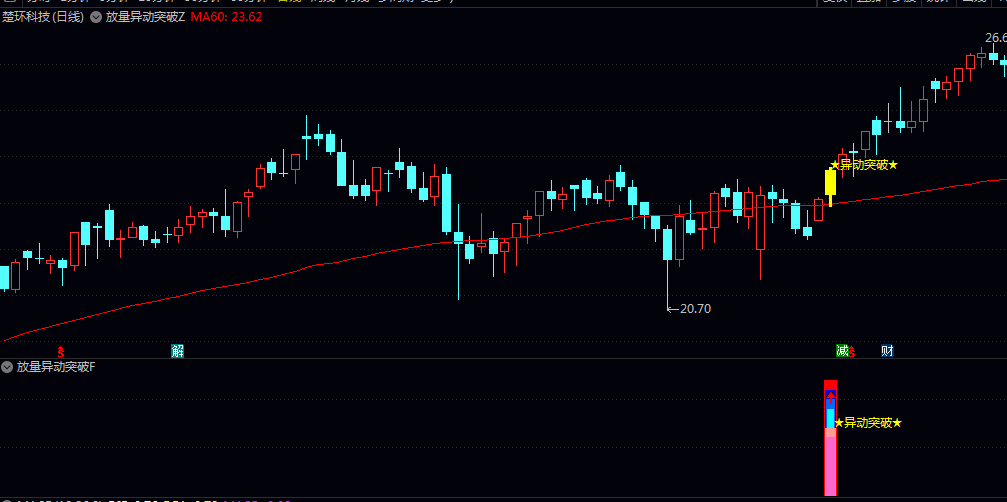Viewport: 1007px width, 502px height.
Task: Click the 放量异动突破F sub-indicator name
Action: [x=56, y=367]
